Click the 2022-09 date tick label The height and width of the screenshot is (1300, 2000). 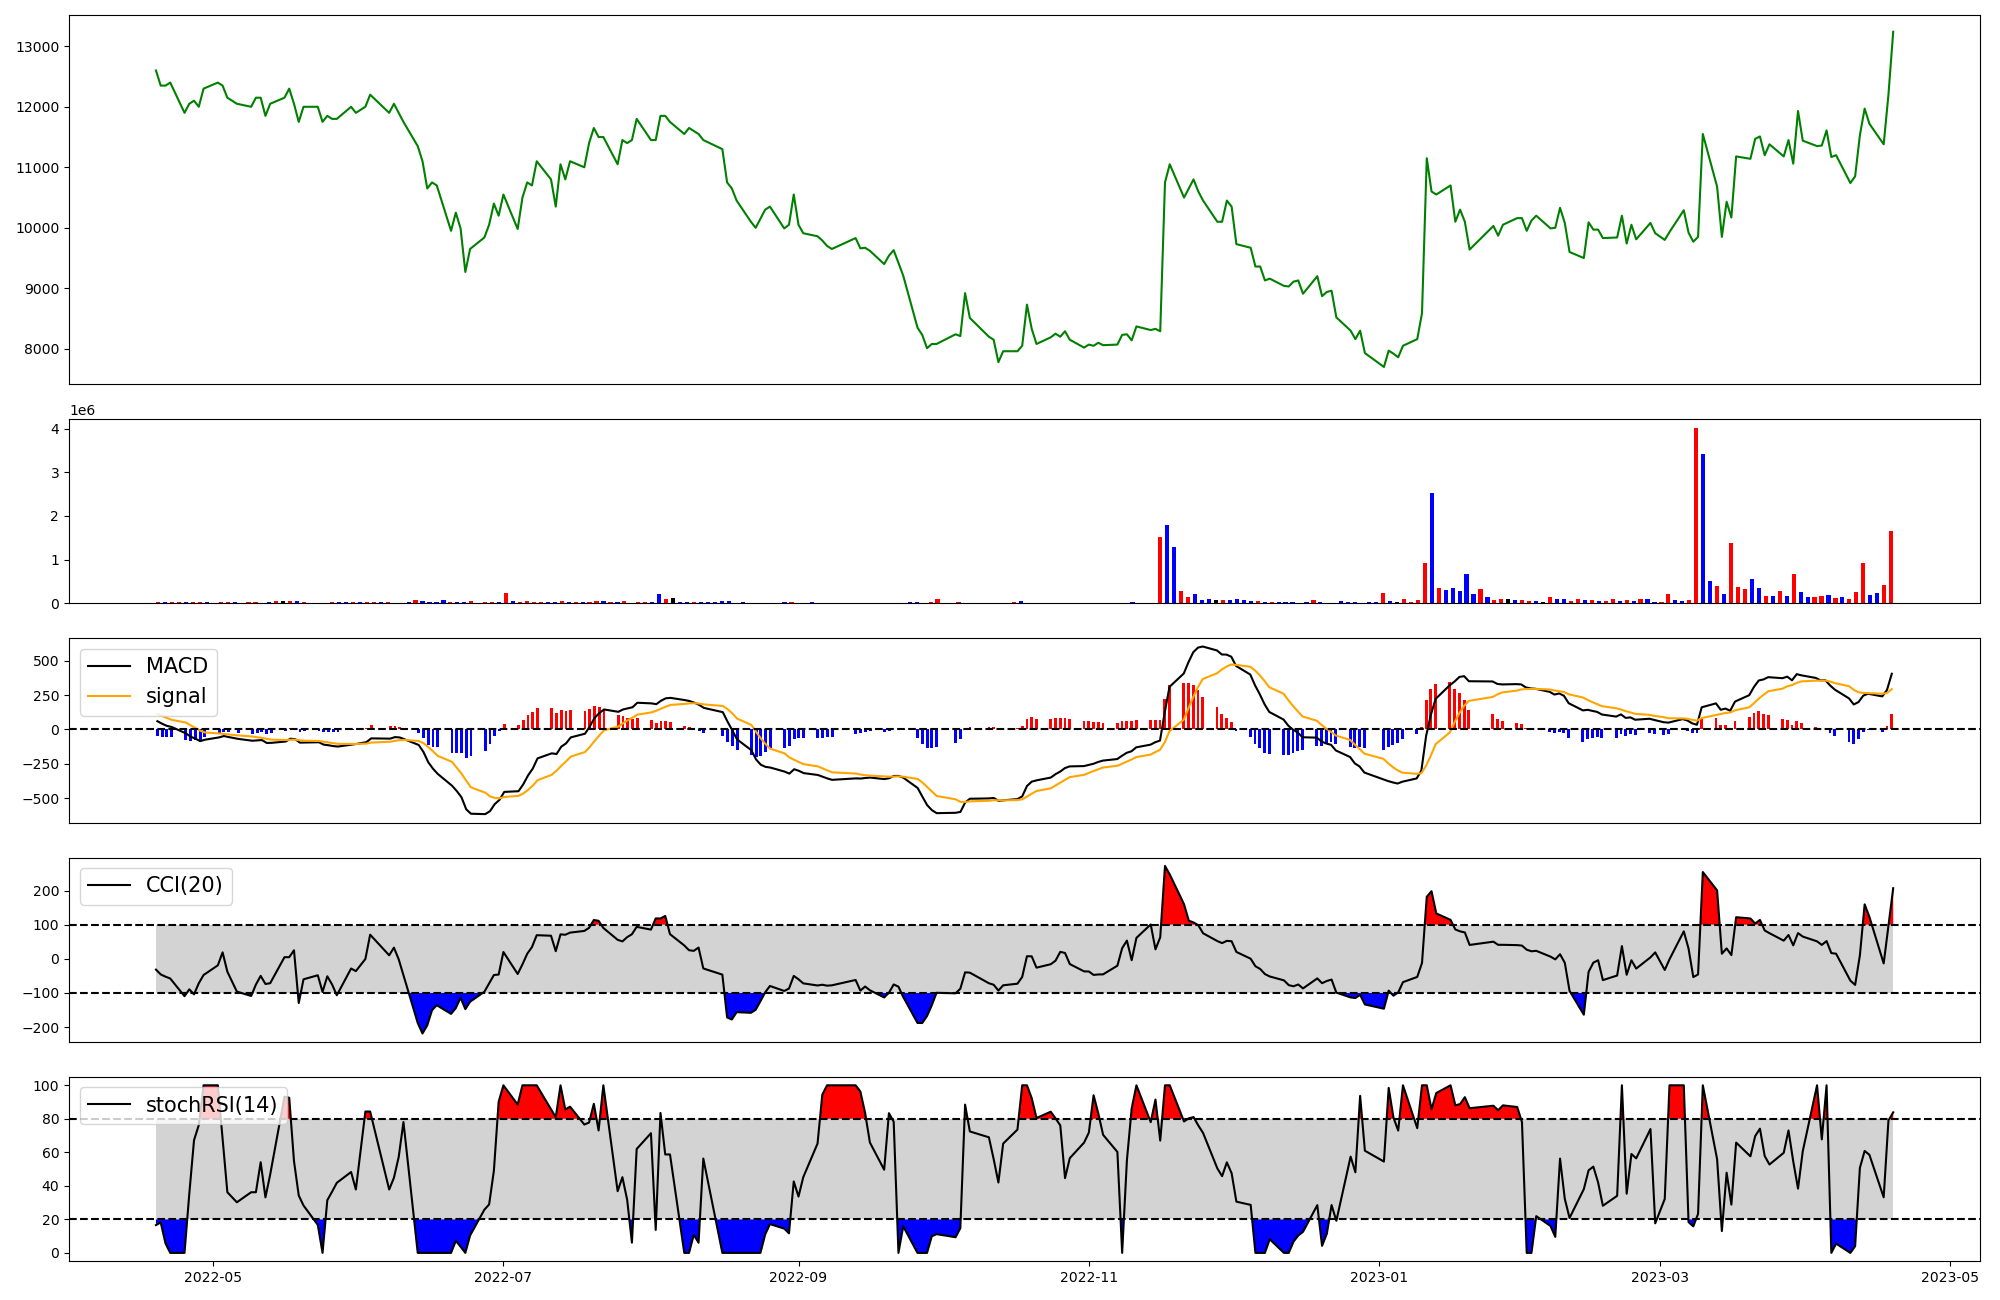(x=799, y=1277)
